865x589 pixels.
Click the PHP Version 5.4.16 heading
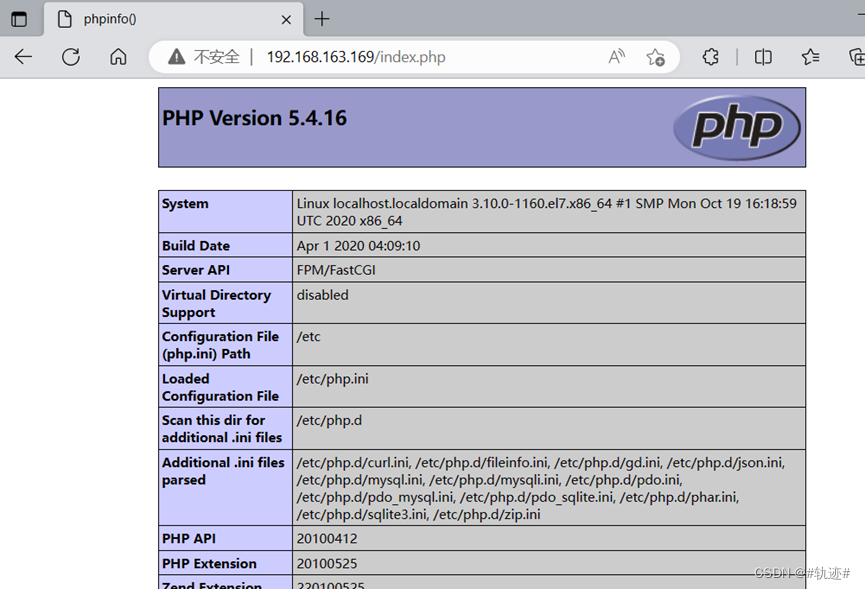coord(254,118)
